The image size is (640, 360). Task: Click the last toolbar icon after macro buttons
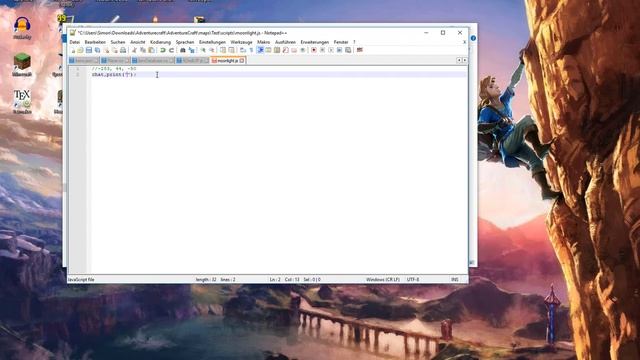click(x=360, y=50)
